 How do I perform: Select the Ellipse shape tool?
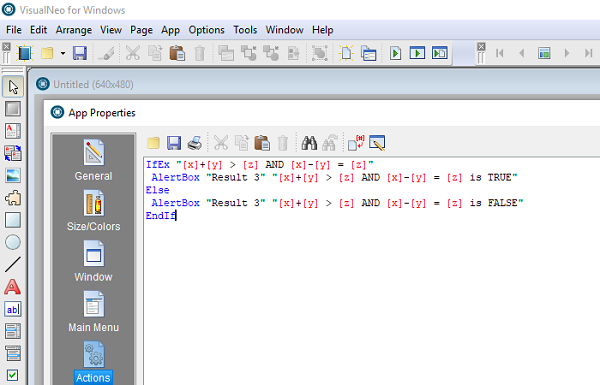(13, 242)
